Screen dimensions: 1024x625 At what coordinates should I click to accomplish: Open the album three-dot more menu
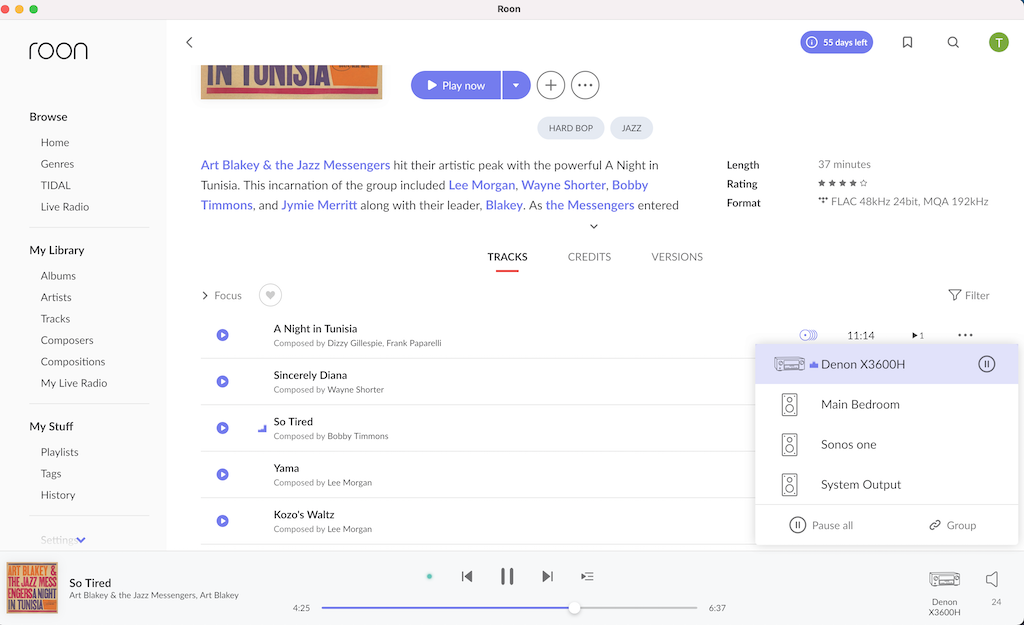tap(585, 86)
